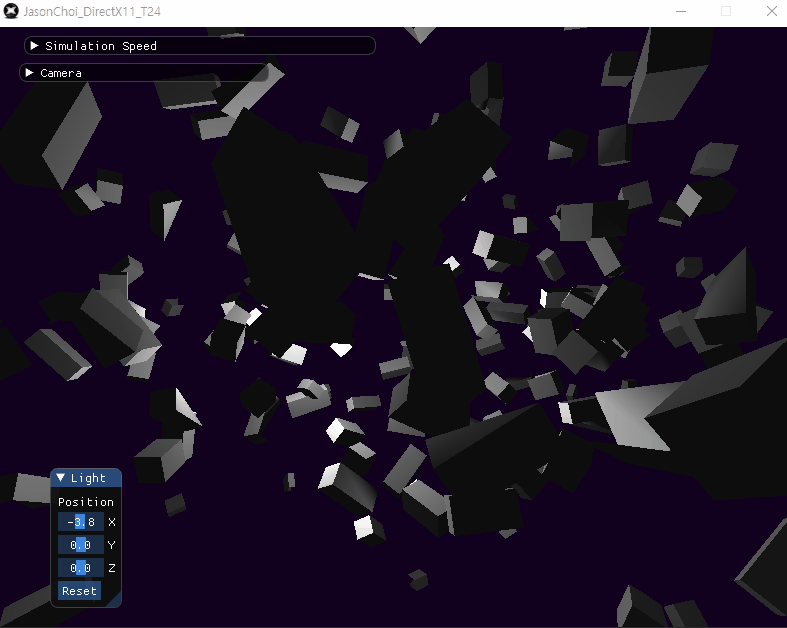Expand the Camera panel arrow
The width and height of the screenshot is (787, 628).
click(x=30, y=73)
